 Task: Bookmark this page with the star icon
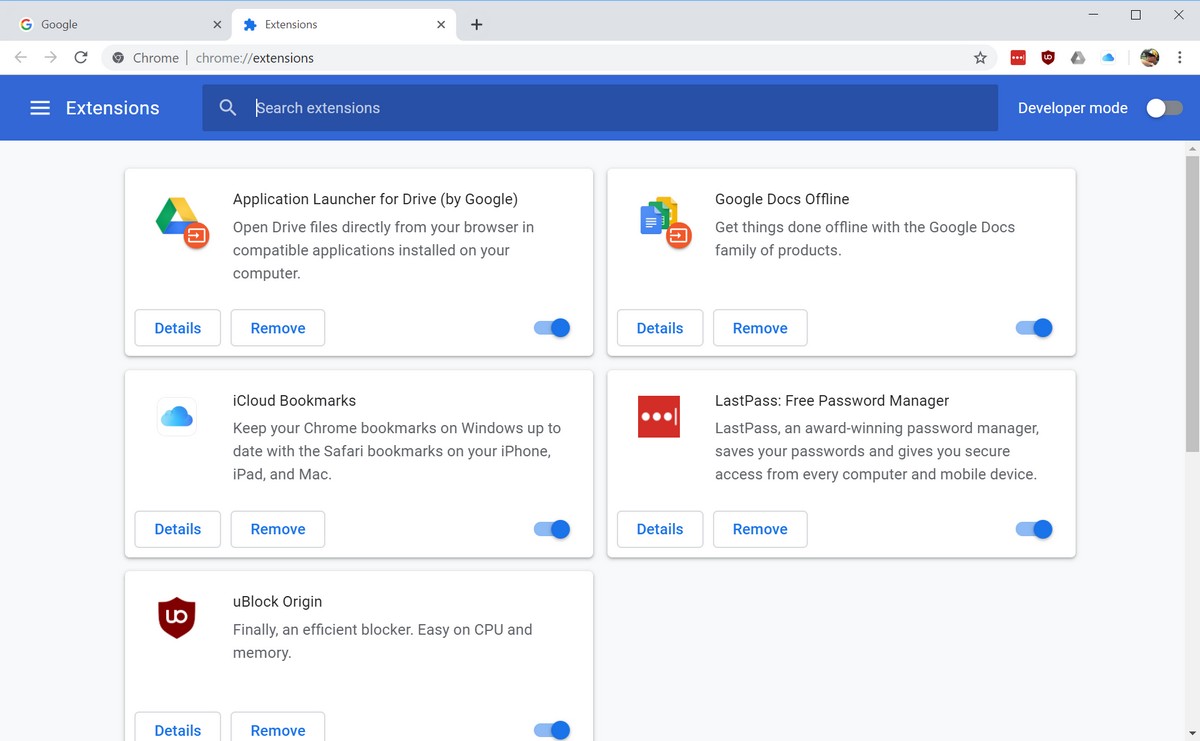(x=980, y=58)
